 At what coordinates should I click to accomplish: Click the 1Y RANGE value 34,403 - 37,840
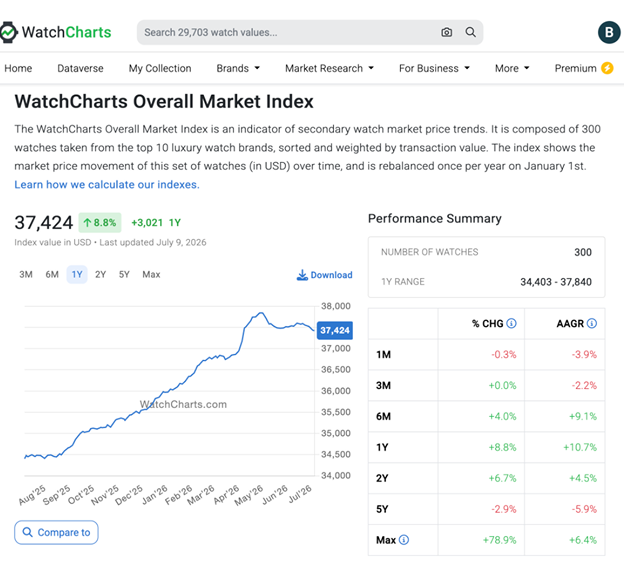(x=556, y=282)
